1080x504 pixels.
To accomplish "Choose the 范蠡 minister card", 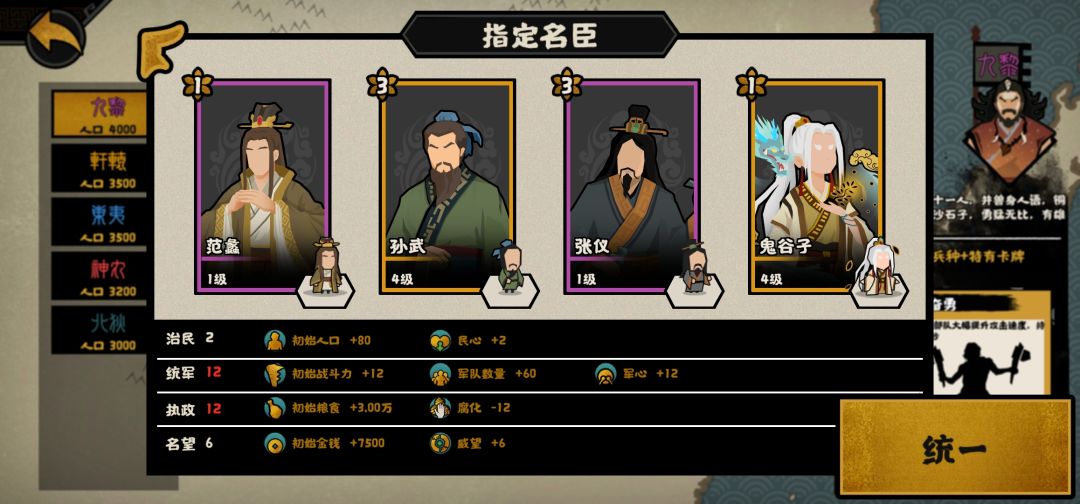I will click(262, 187).
